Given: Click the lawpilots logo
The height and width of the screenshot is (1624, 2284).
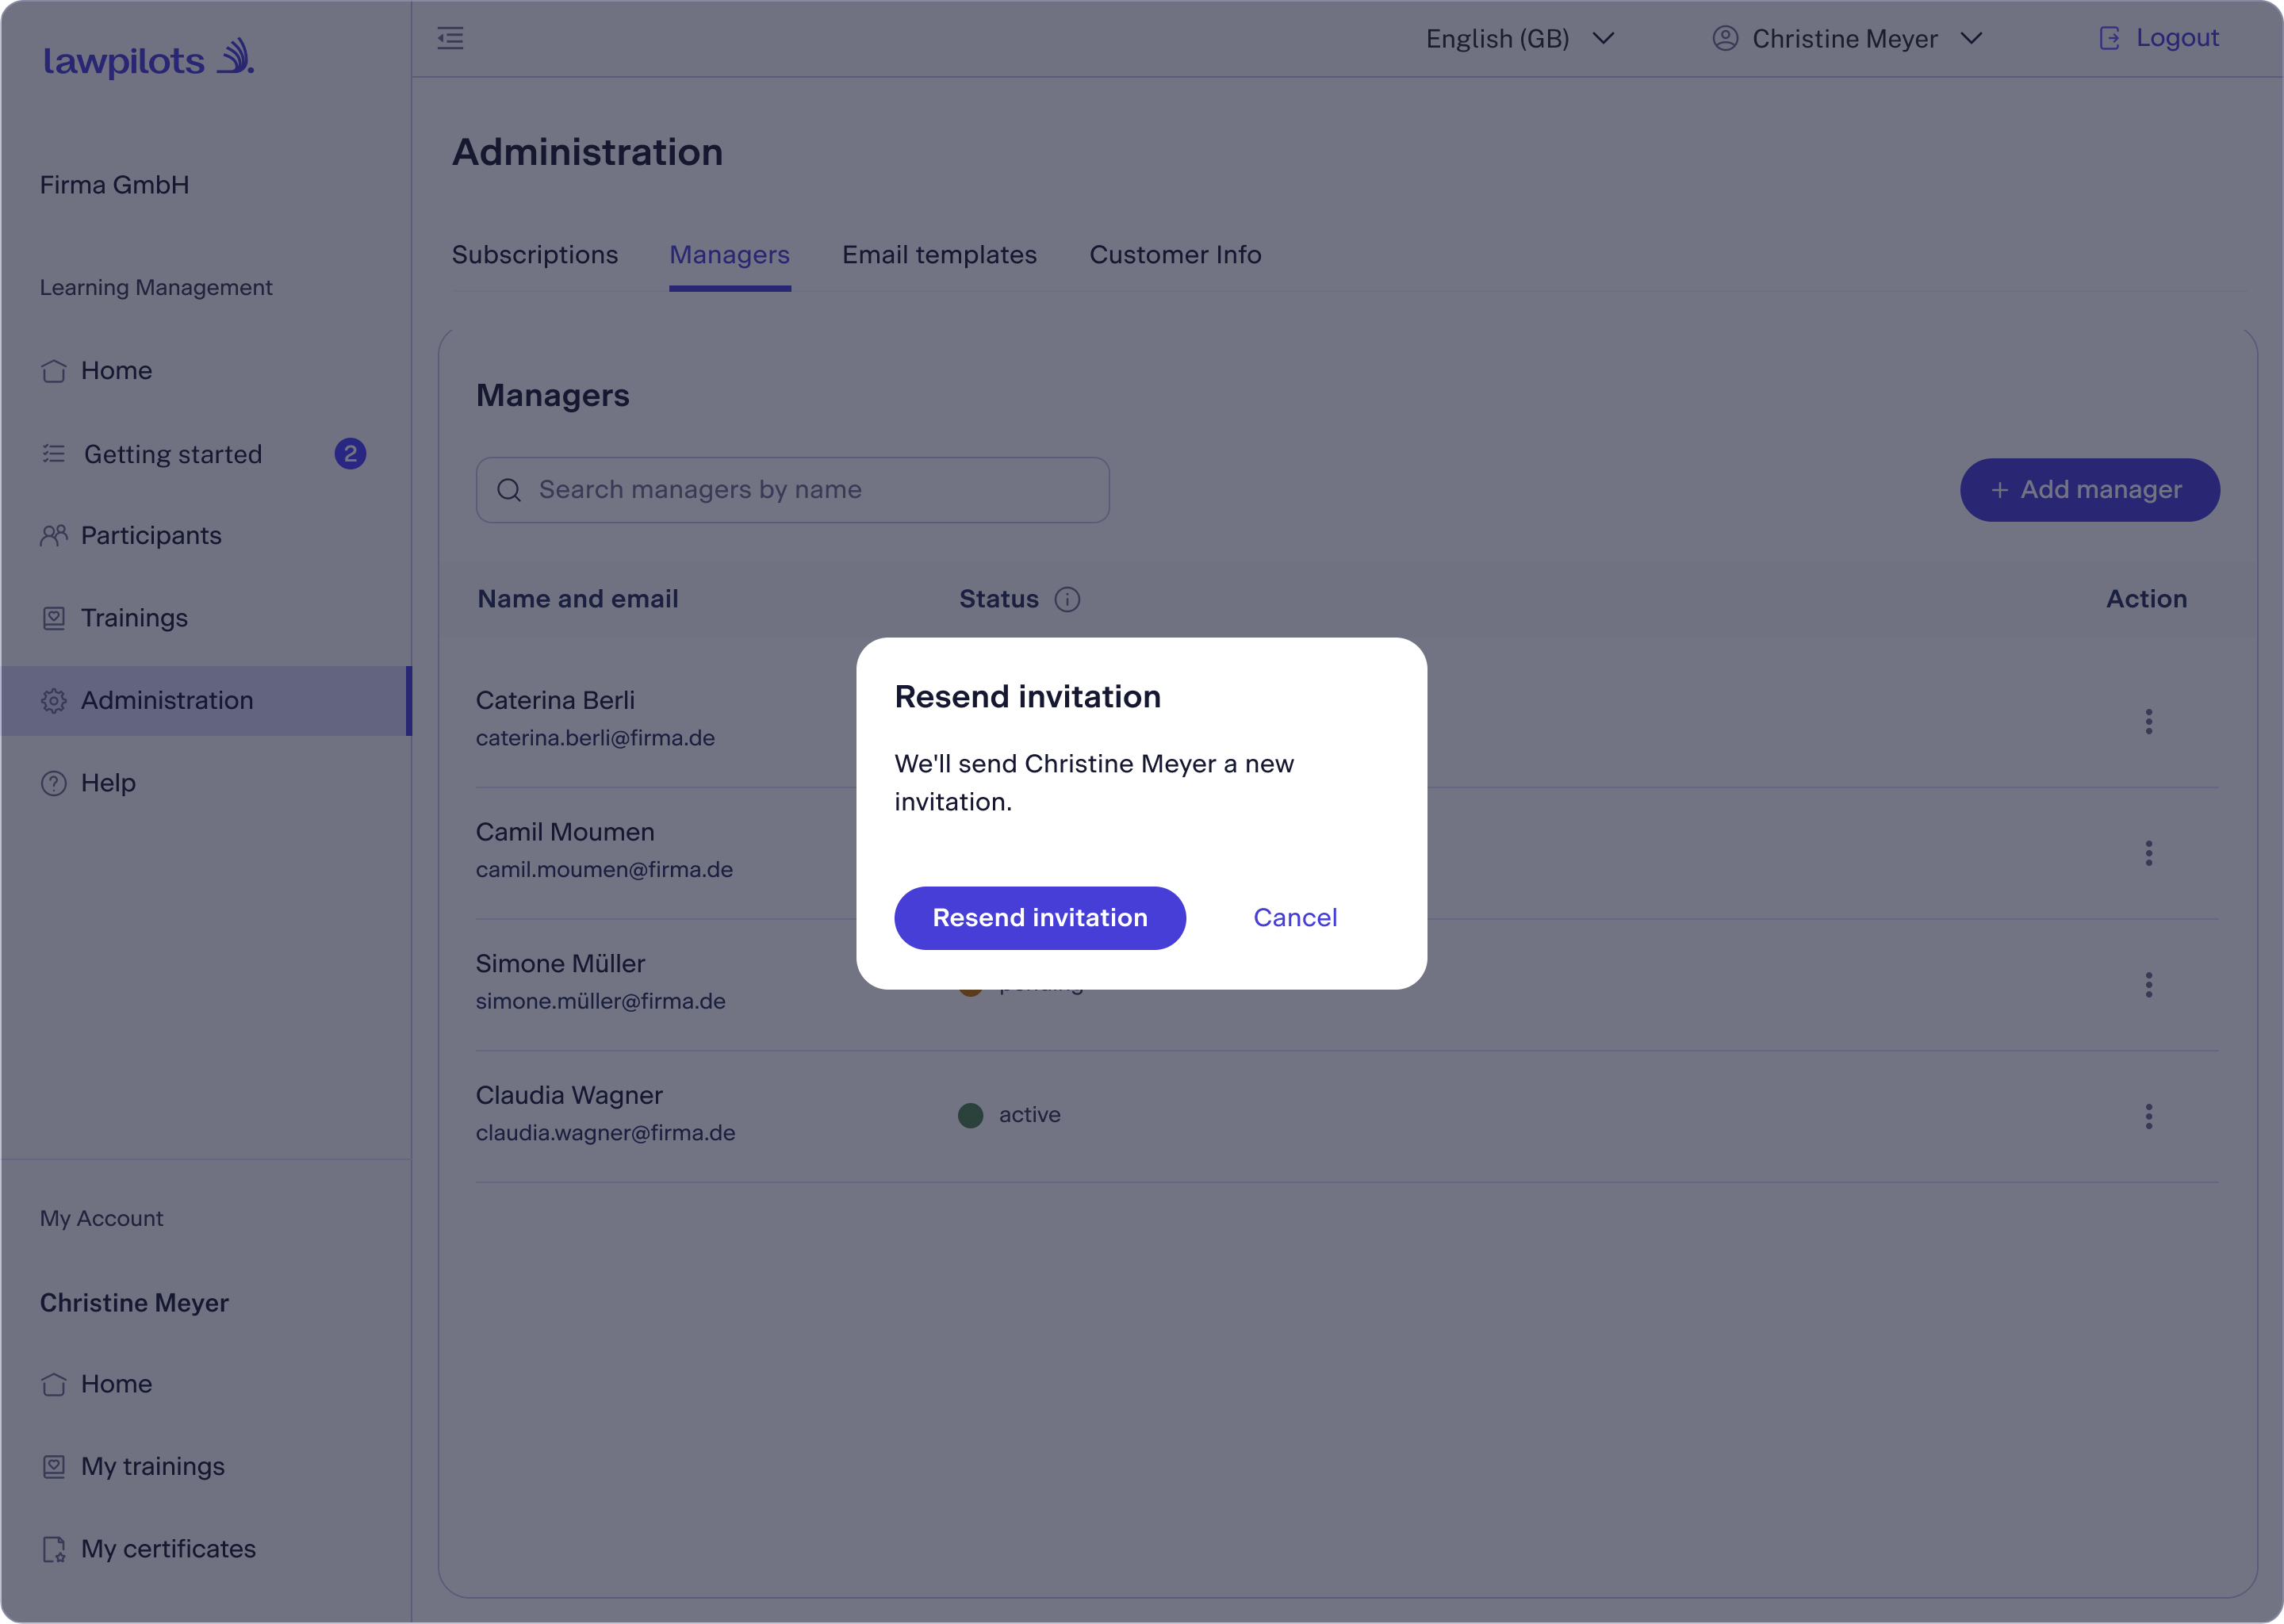Looking at the screenshot, I should click(148, 59).
